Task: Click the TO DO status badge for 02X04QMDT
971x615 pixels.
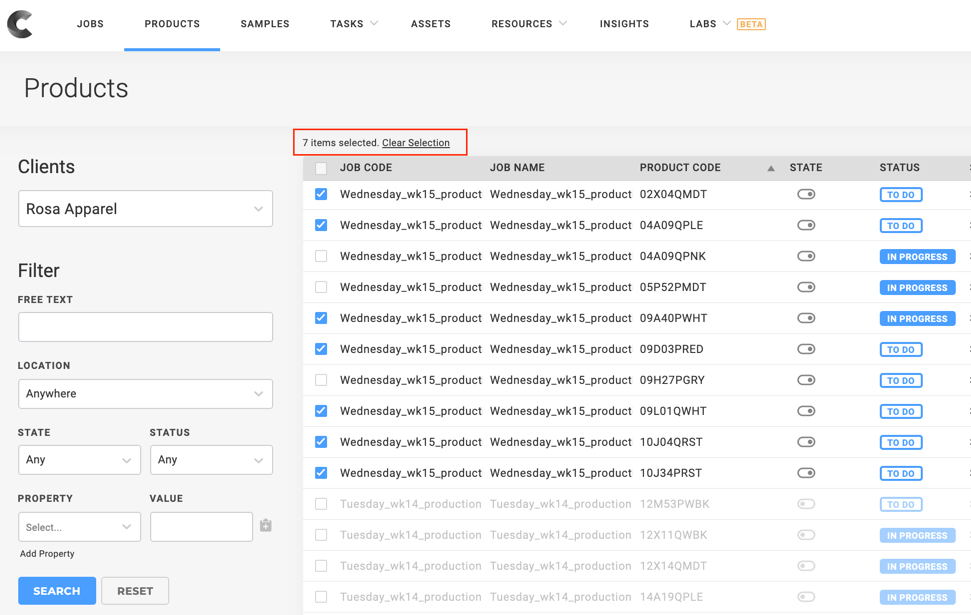Action: click(x=900, y=195)
